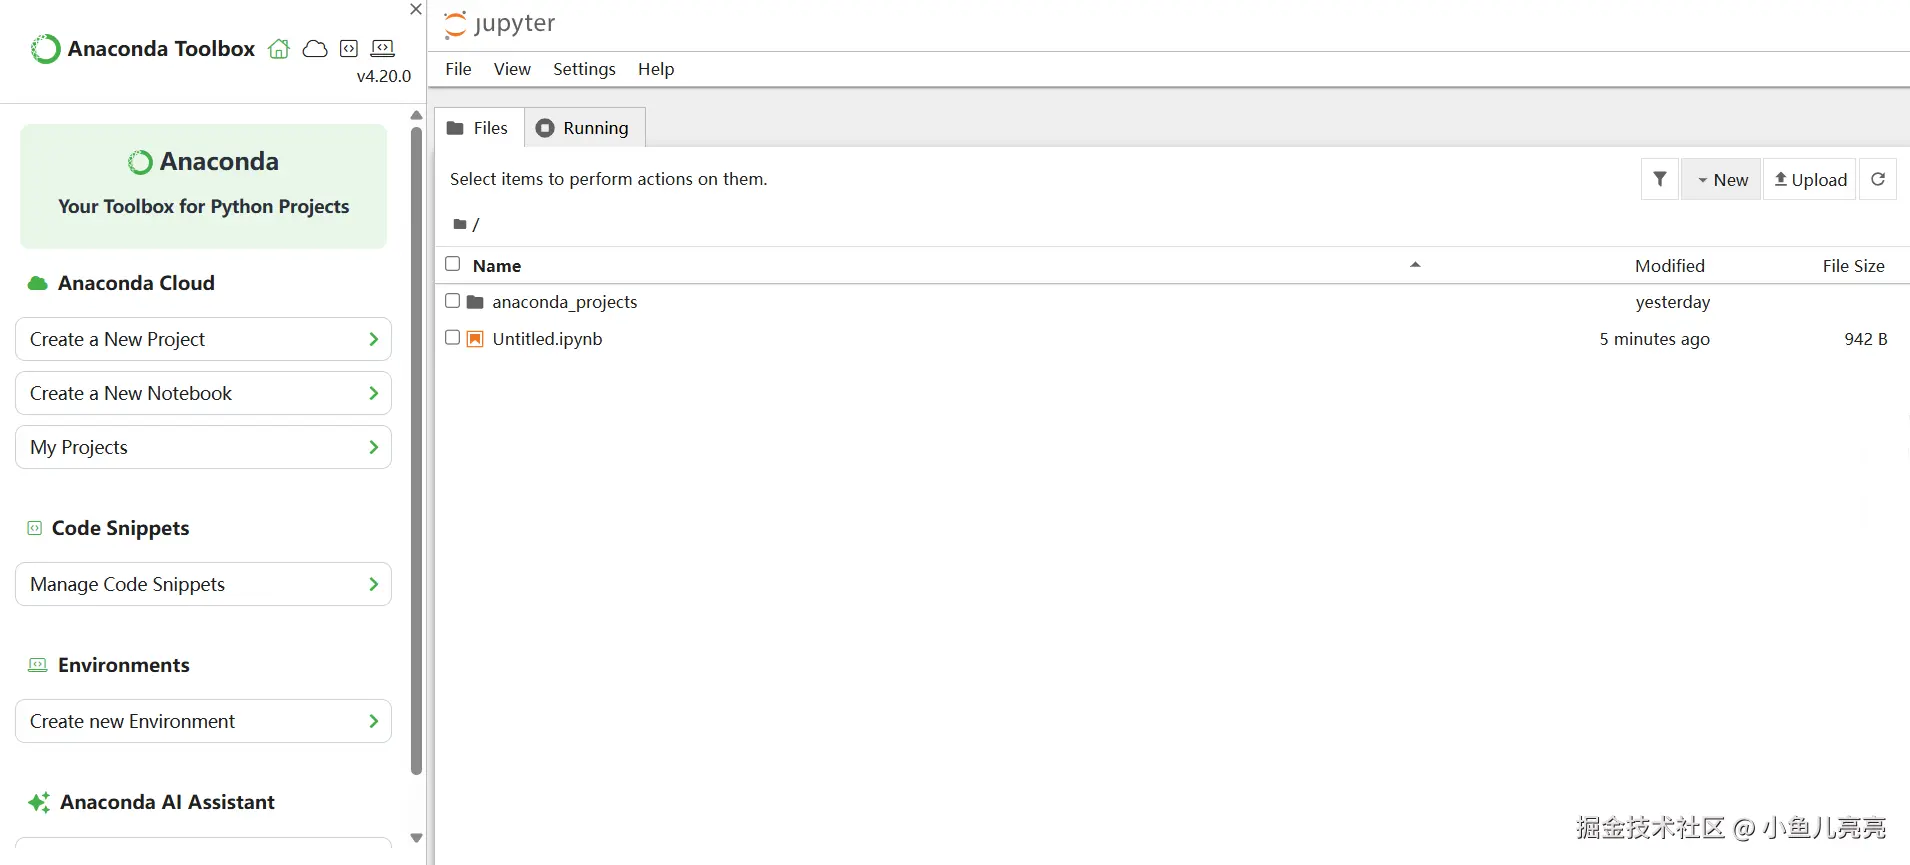
Task: Click the '942 B' file size cell
Action: 1866,339
